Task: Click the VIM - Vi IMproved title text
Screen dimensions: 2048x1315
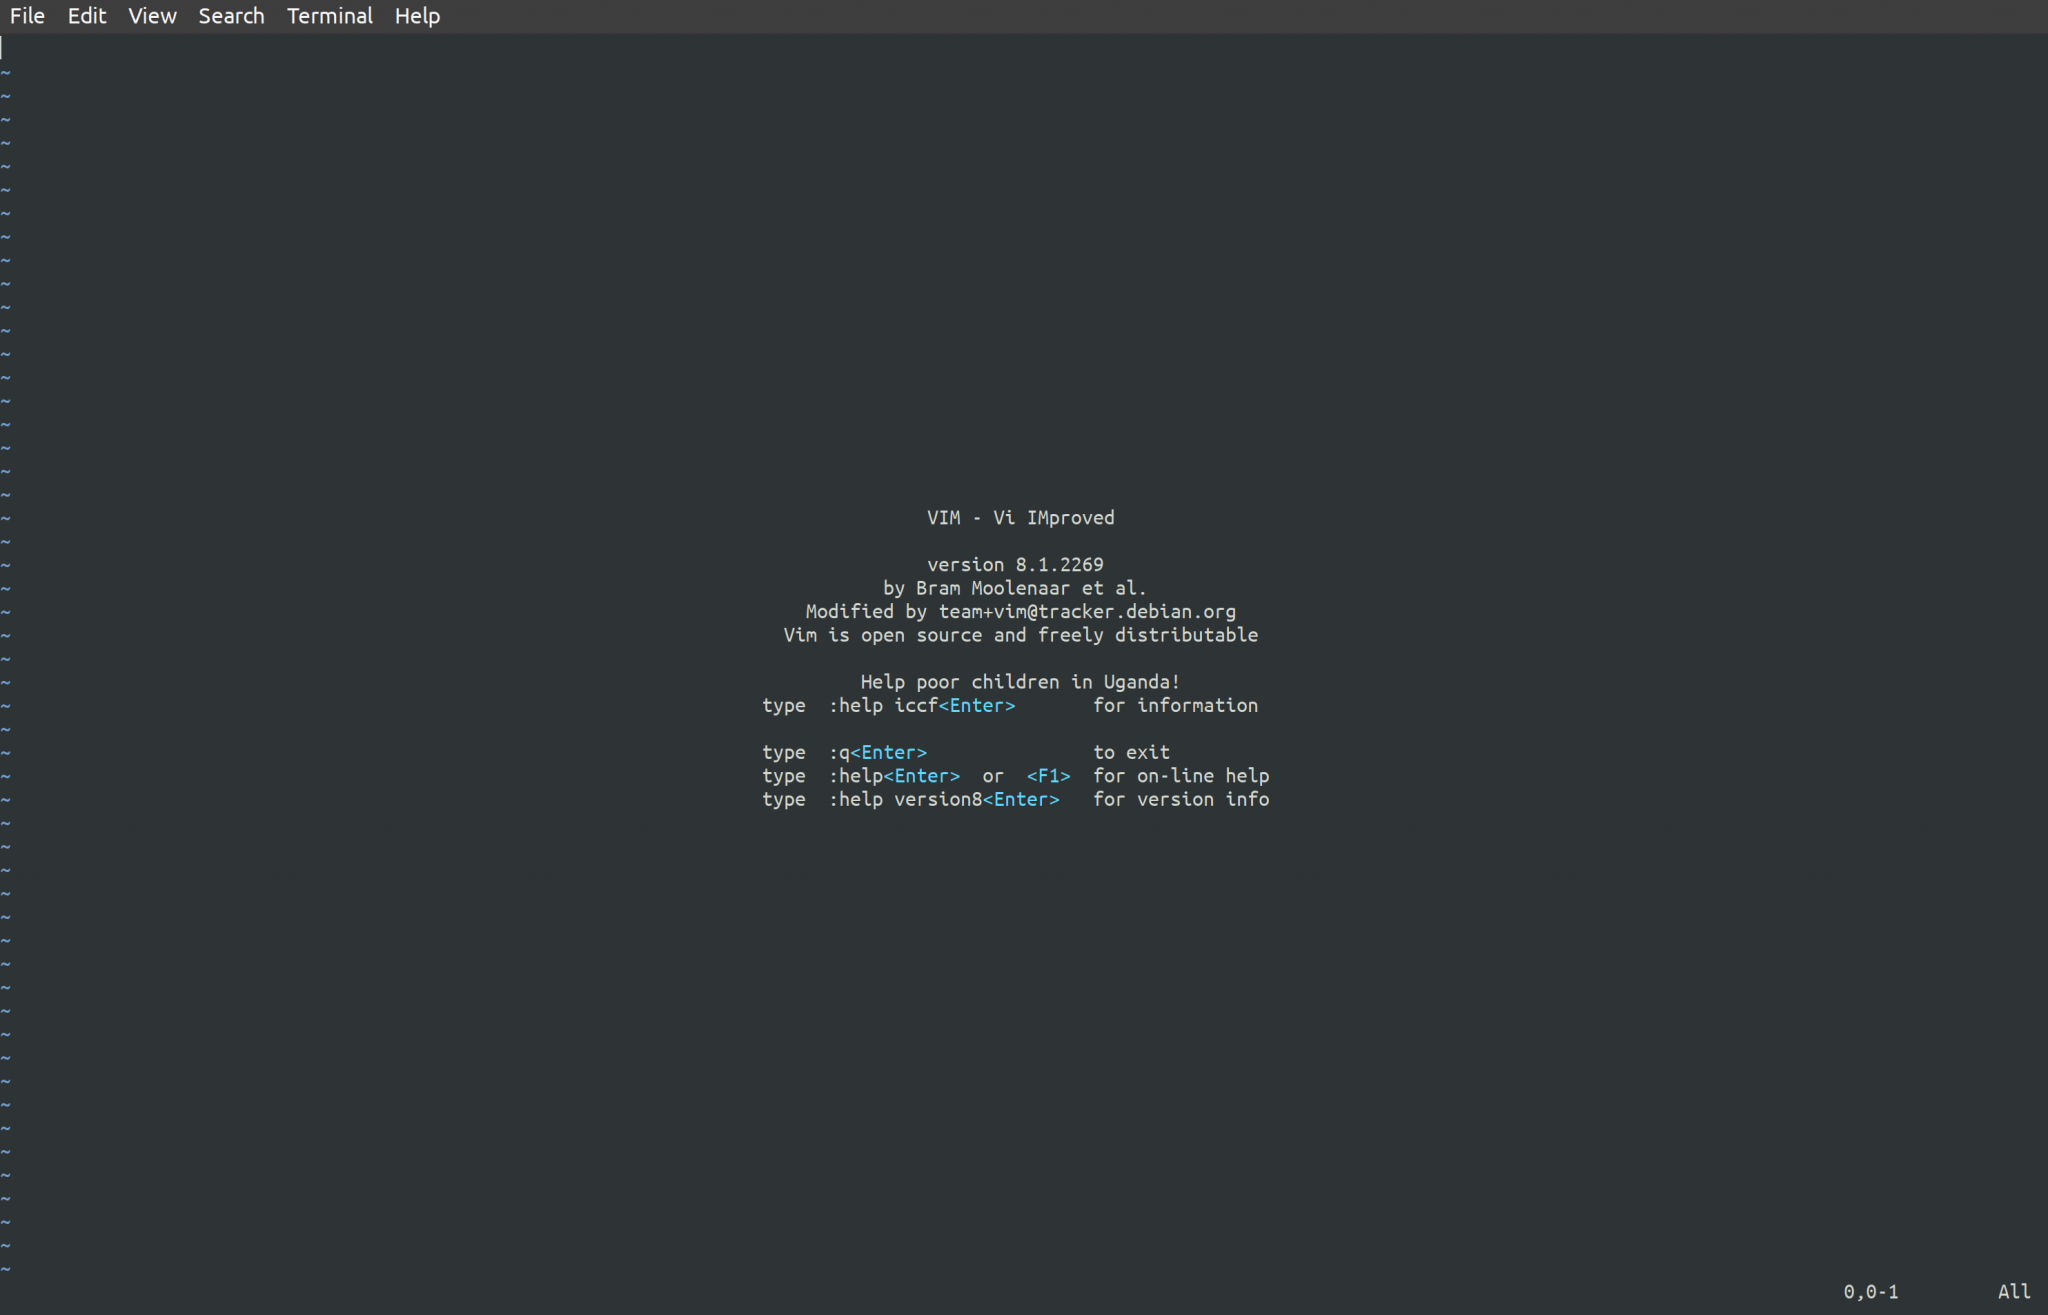Action: point(1020,517)
